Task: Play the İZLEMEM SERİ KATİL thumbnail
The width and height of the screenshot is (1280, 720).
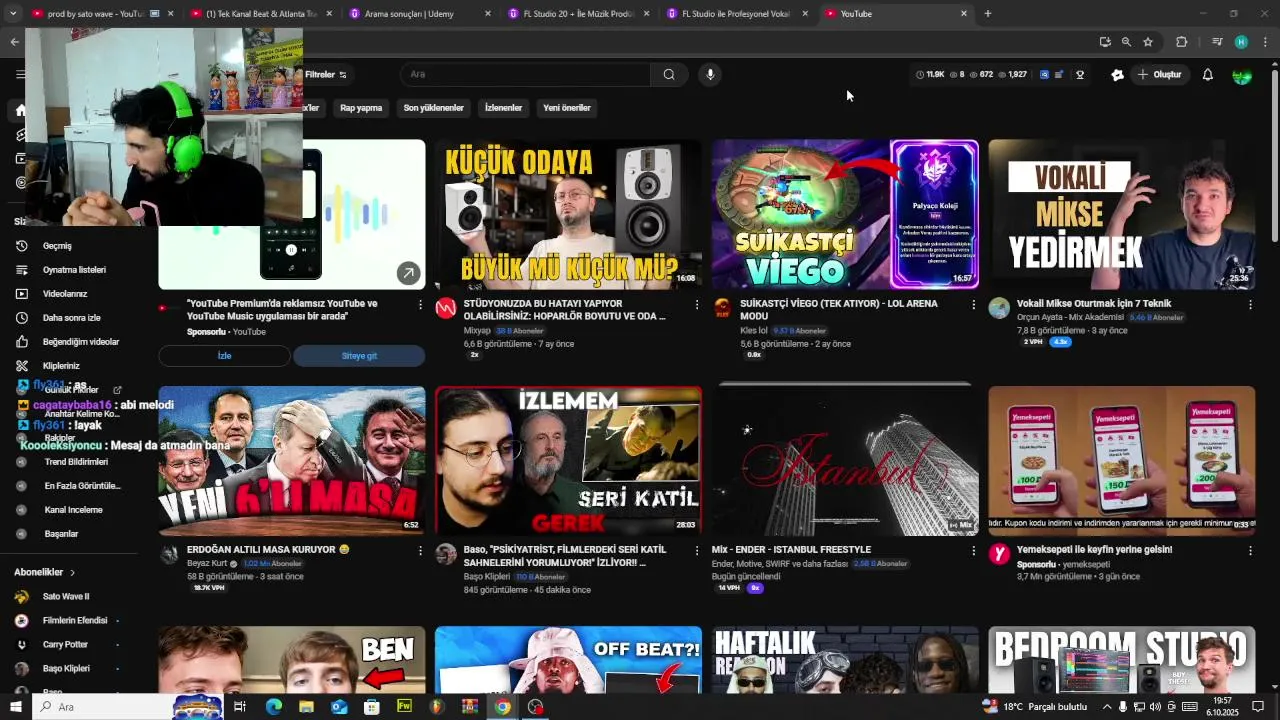Action: click(568, 460)
